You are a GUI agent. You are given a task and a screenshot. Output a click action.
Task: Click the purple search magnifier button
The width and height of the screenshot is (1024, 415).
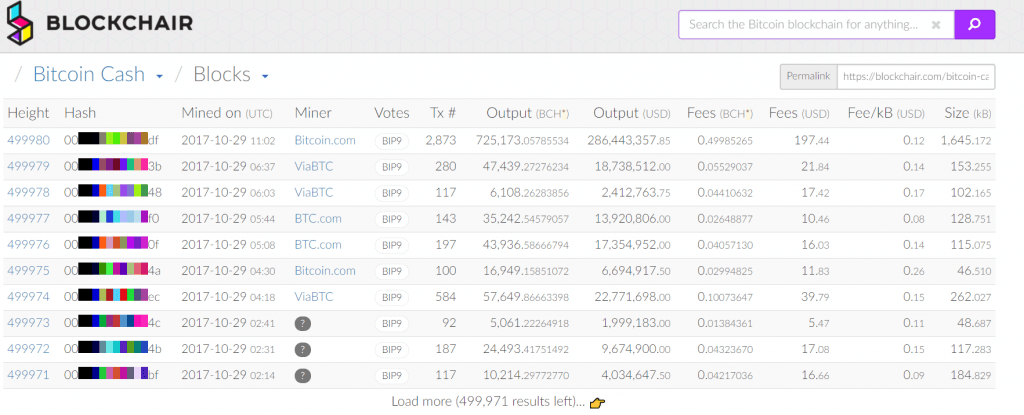click(974, 25)
